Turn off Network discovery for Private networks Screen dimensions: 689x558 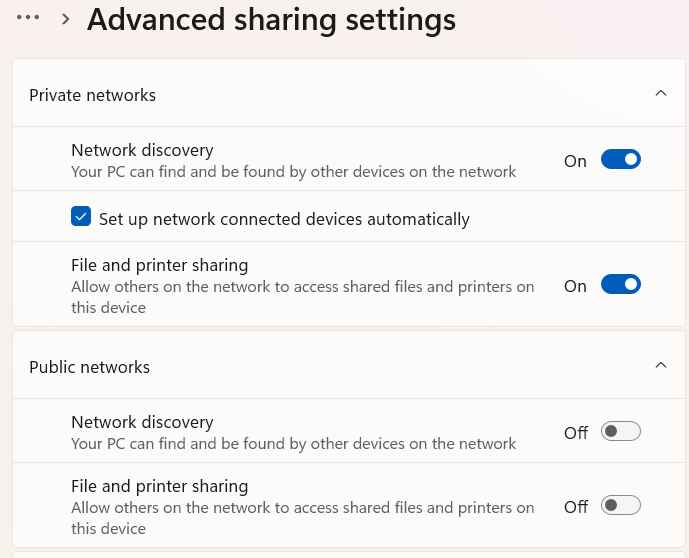click(x=620, y=159)
